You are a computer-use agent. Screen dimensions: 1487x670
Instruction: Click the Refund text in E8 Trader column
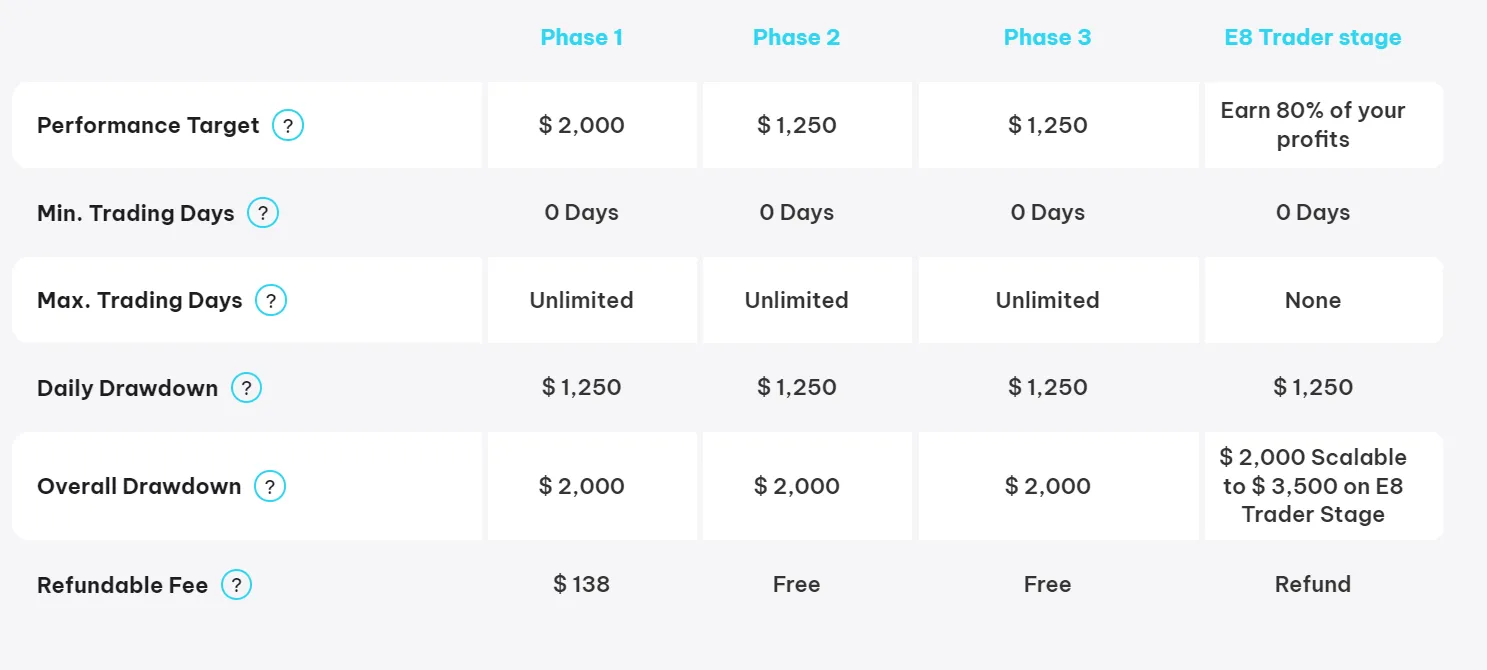click(1312, 584)
